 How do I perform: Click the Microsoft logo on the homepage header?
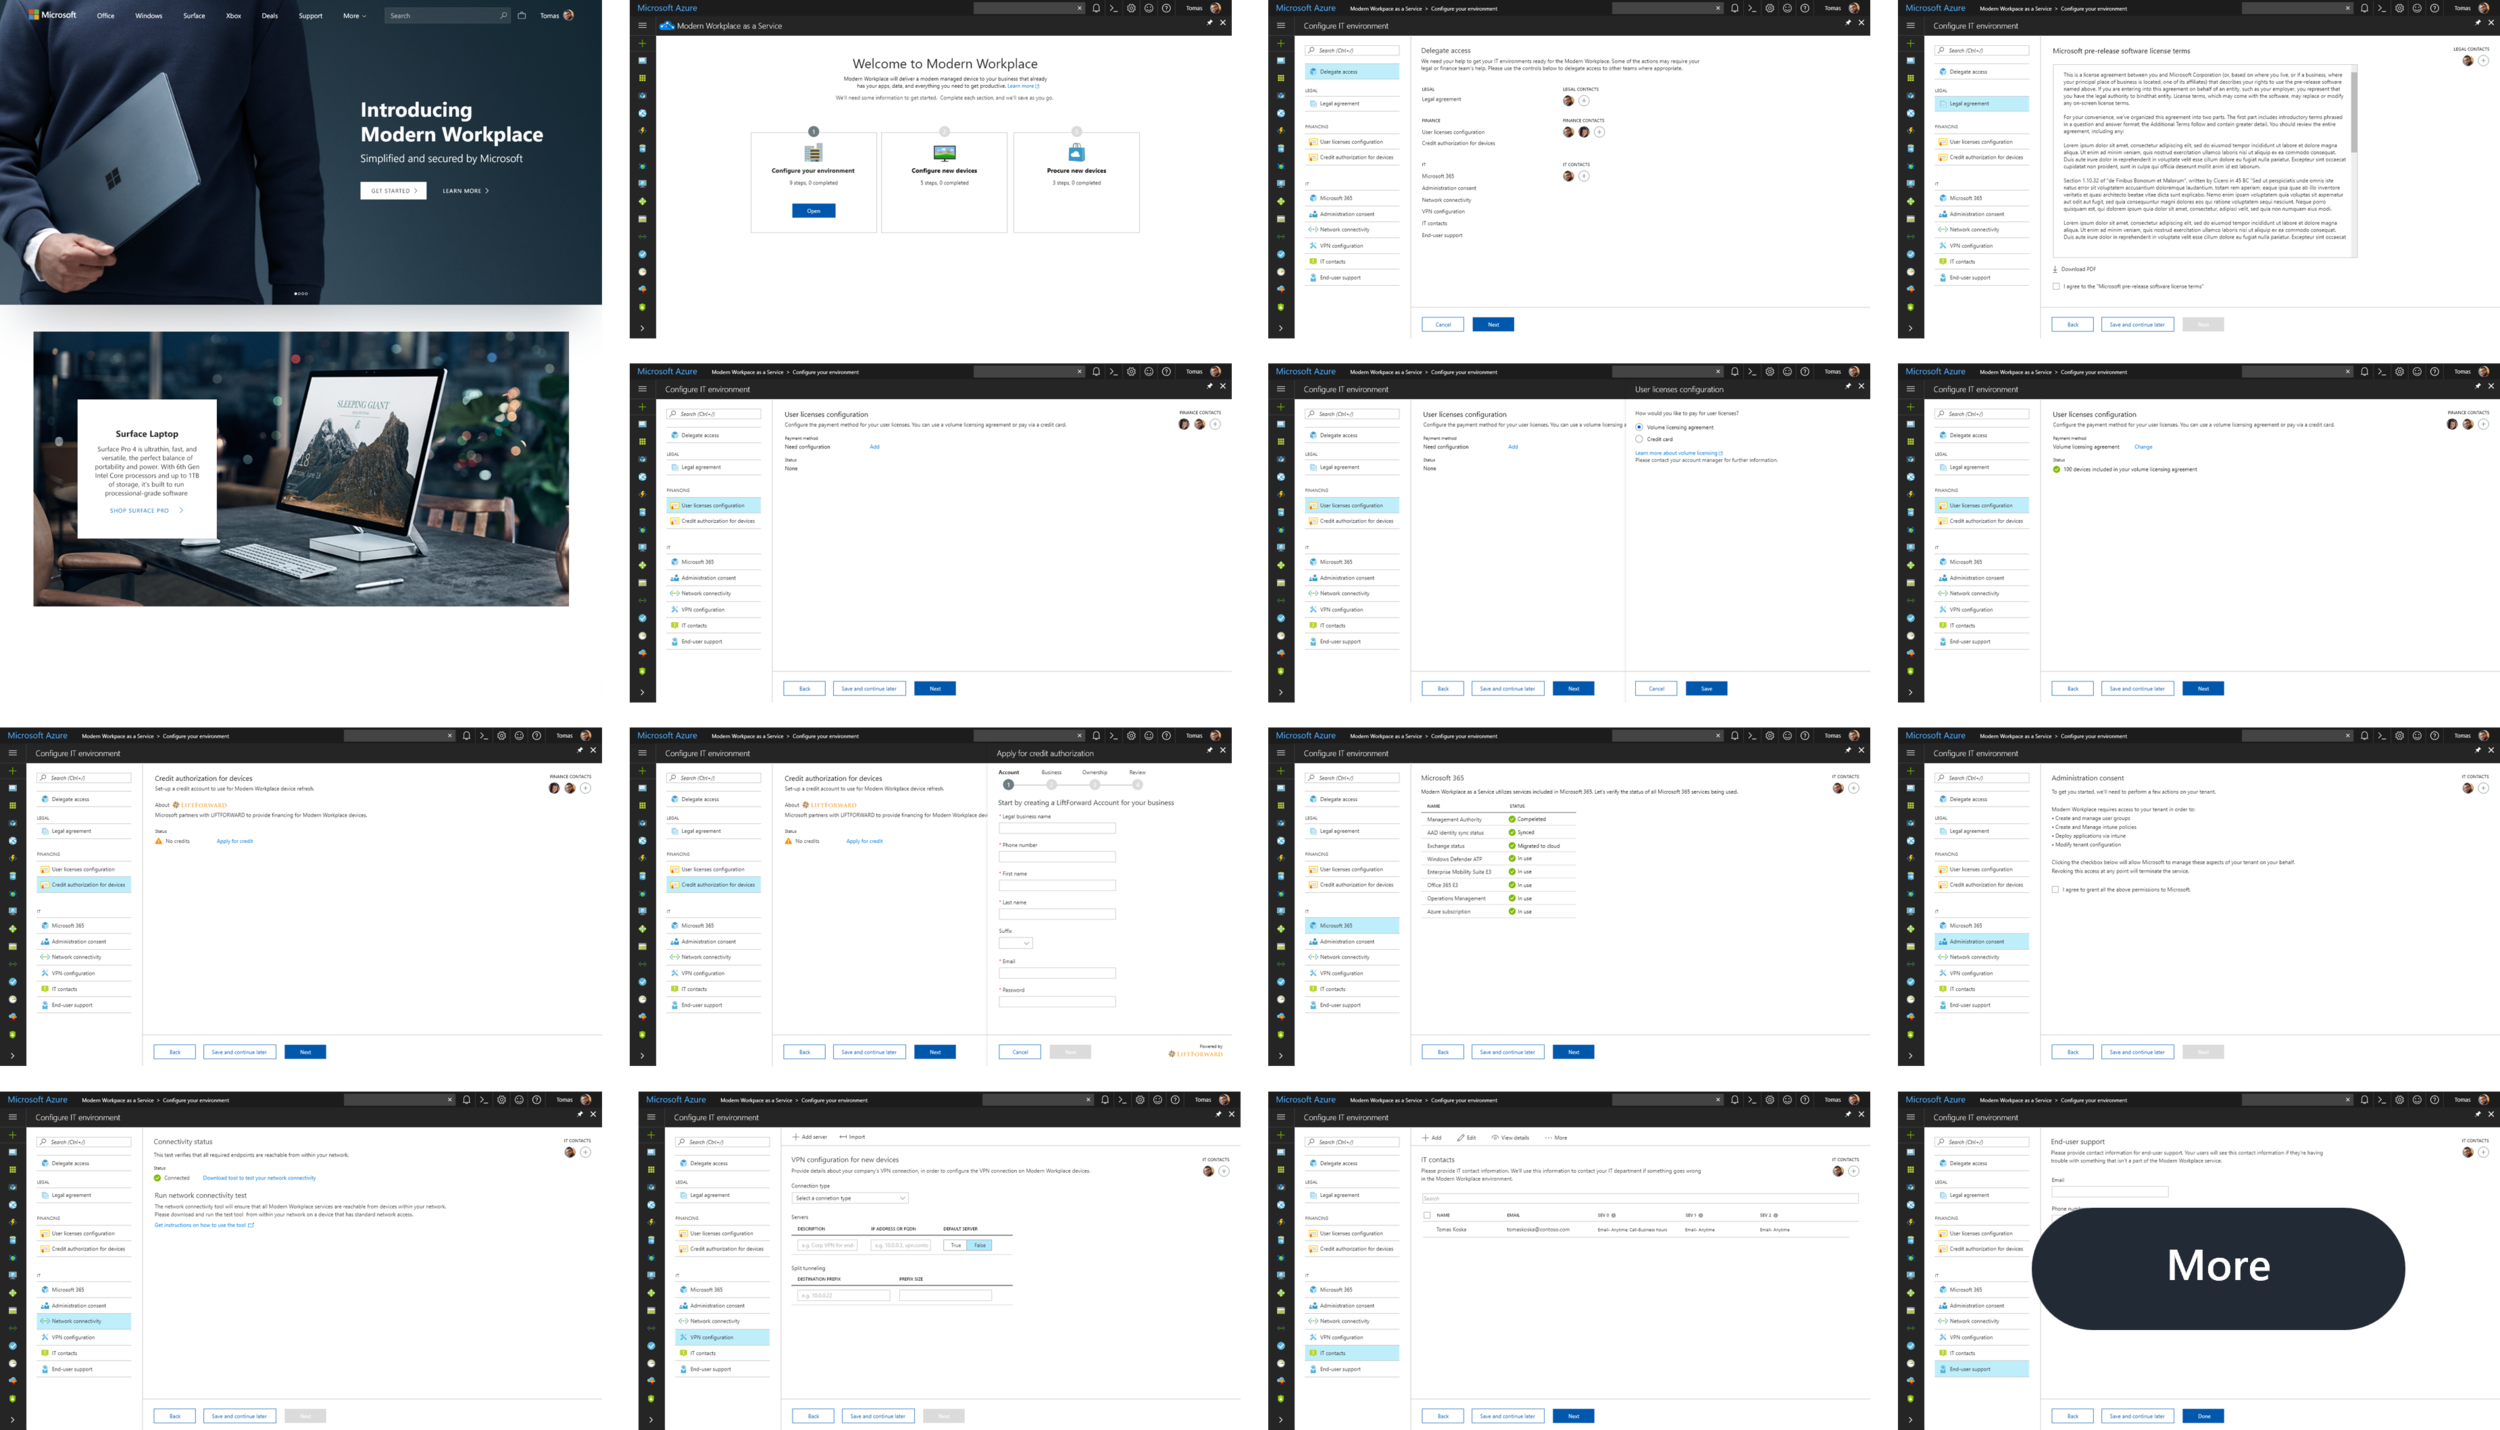[x=52, y=15]
